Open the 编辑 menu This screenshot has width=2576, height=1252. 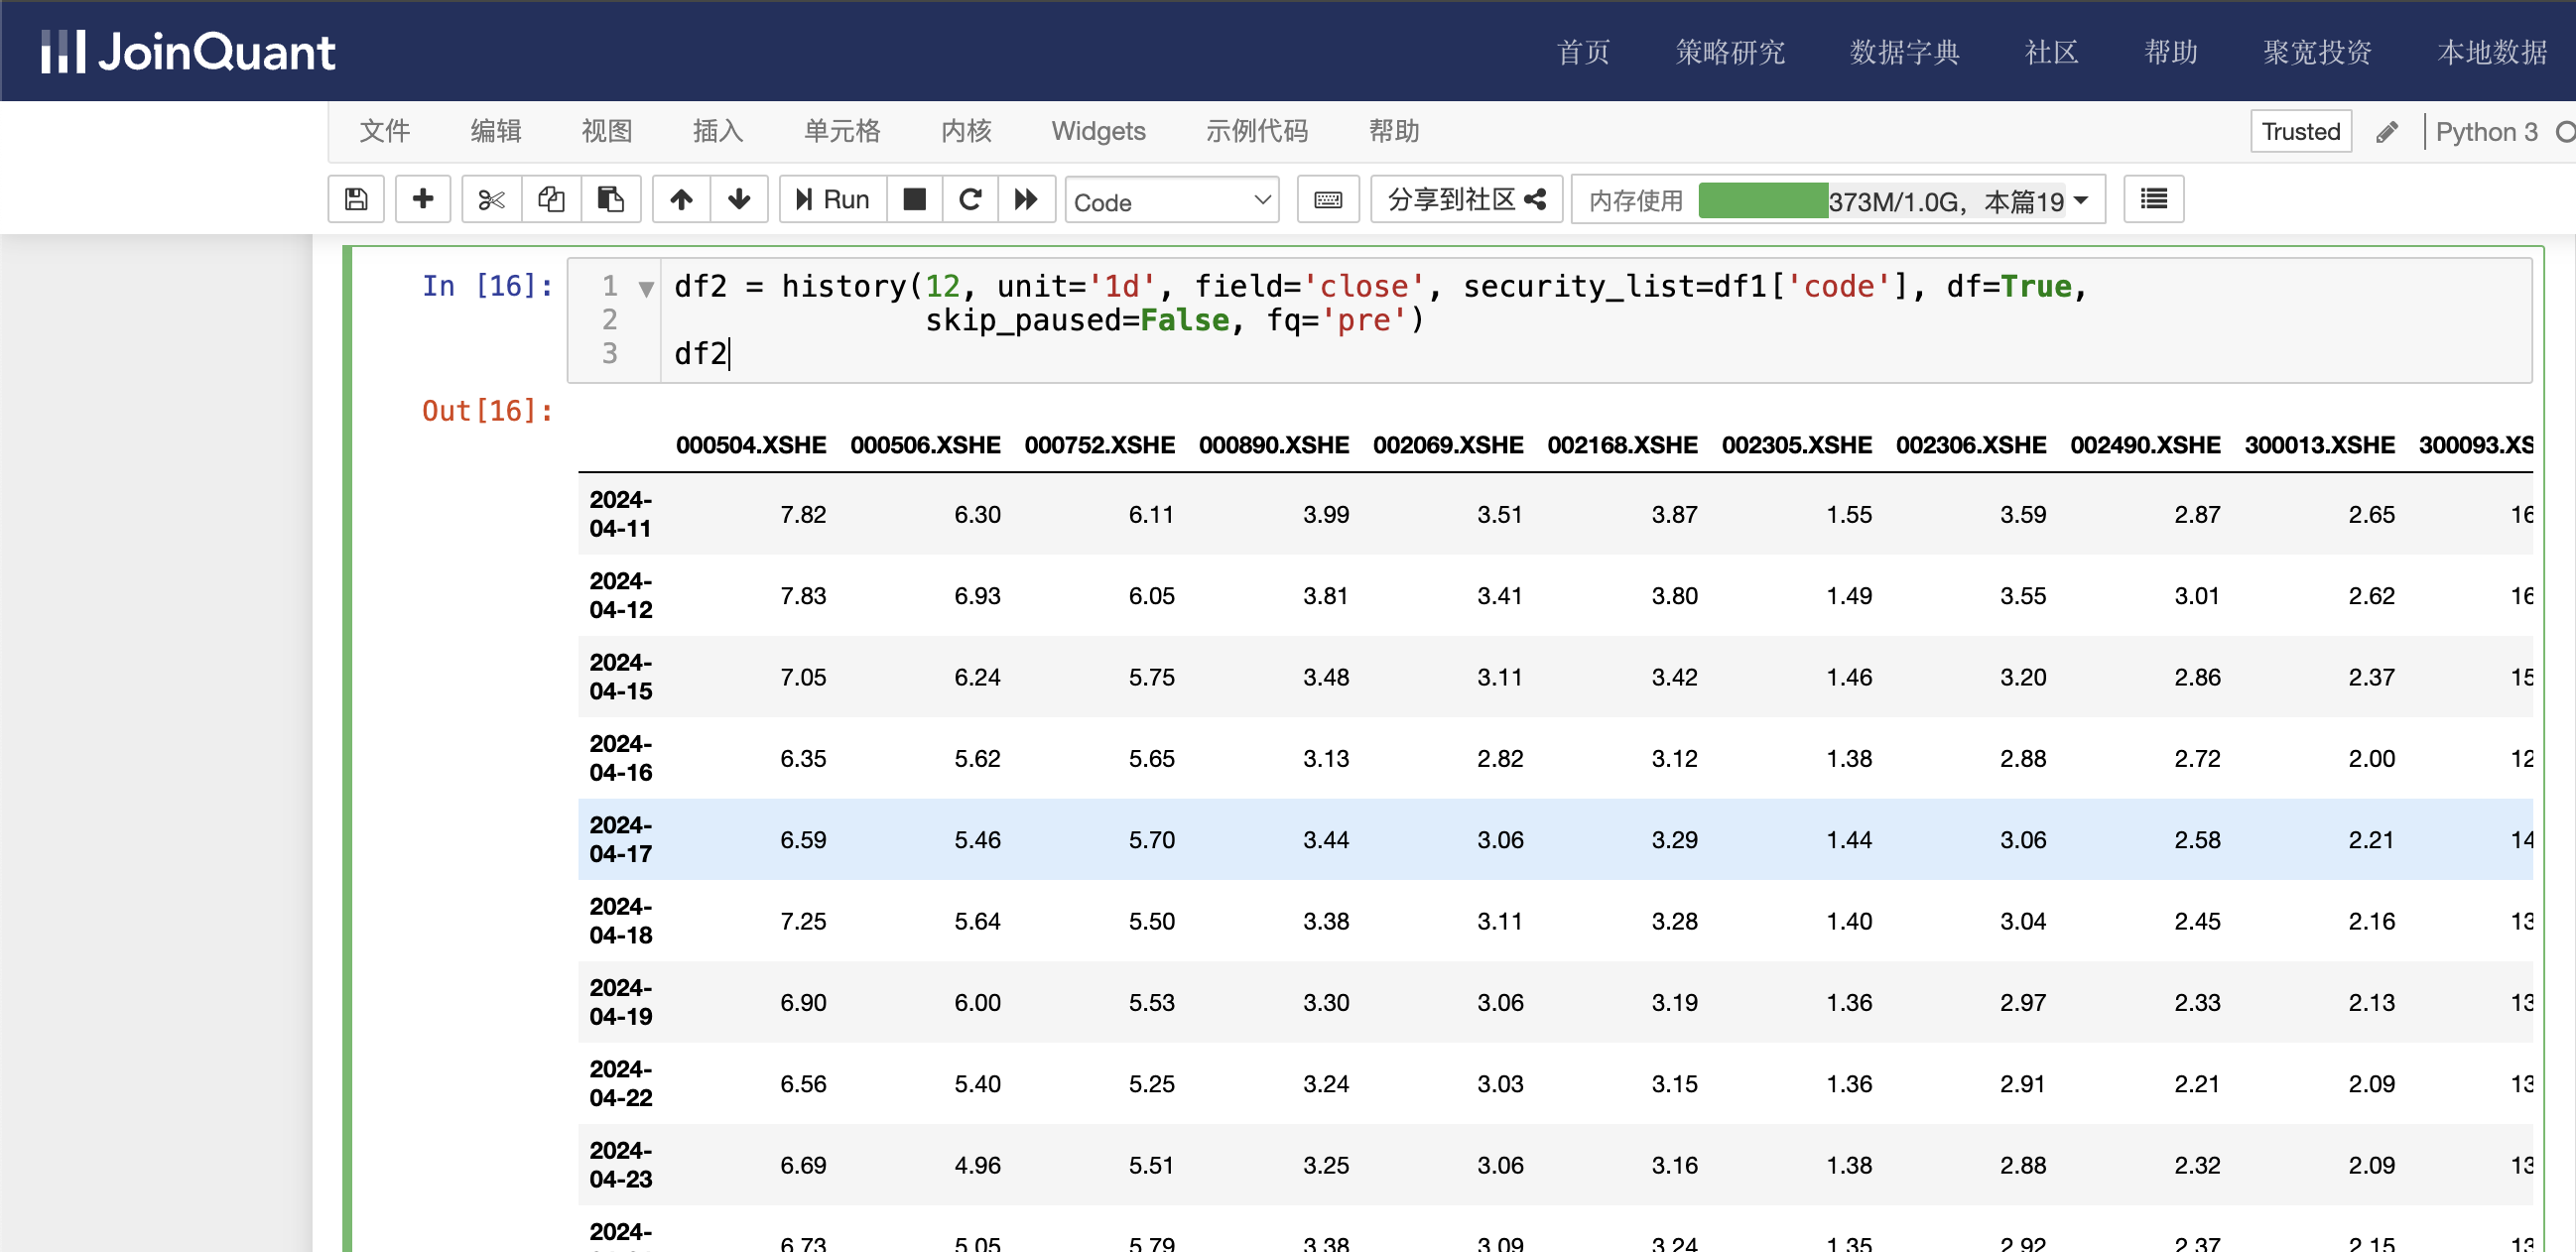click(x=496, y=131)
